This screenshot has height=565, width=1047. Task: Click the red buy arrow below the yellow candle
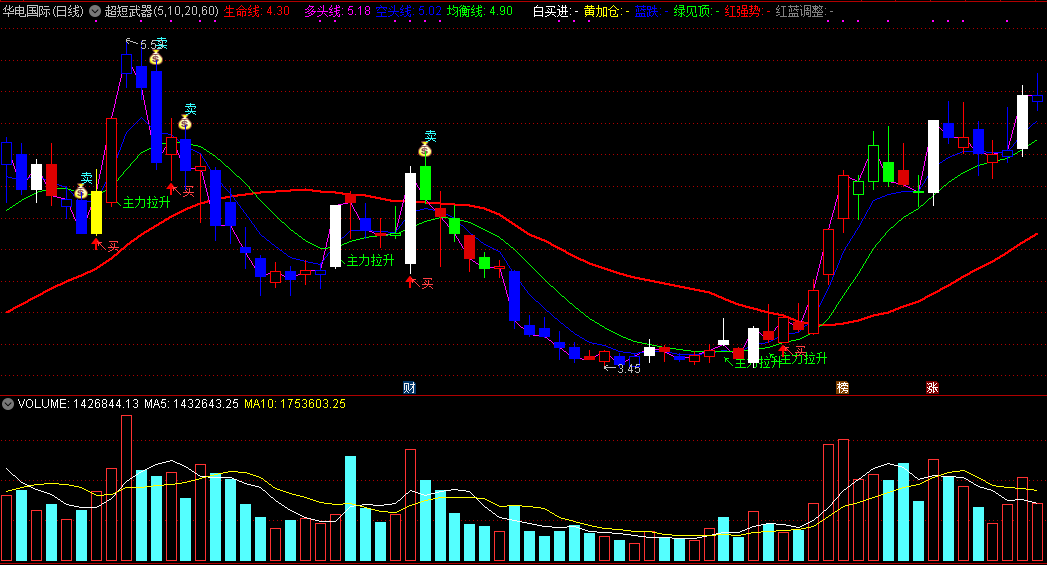(97, 244)
